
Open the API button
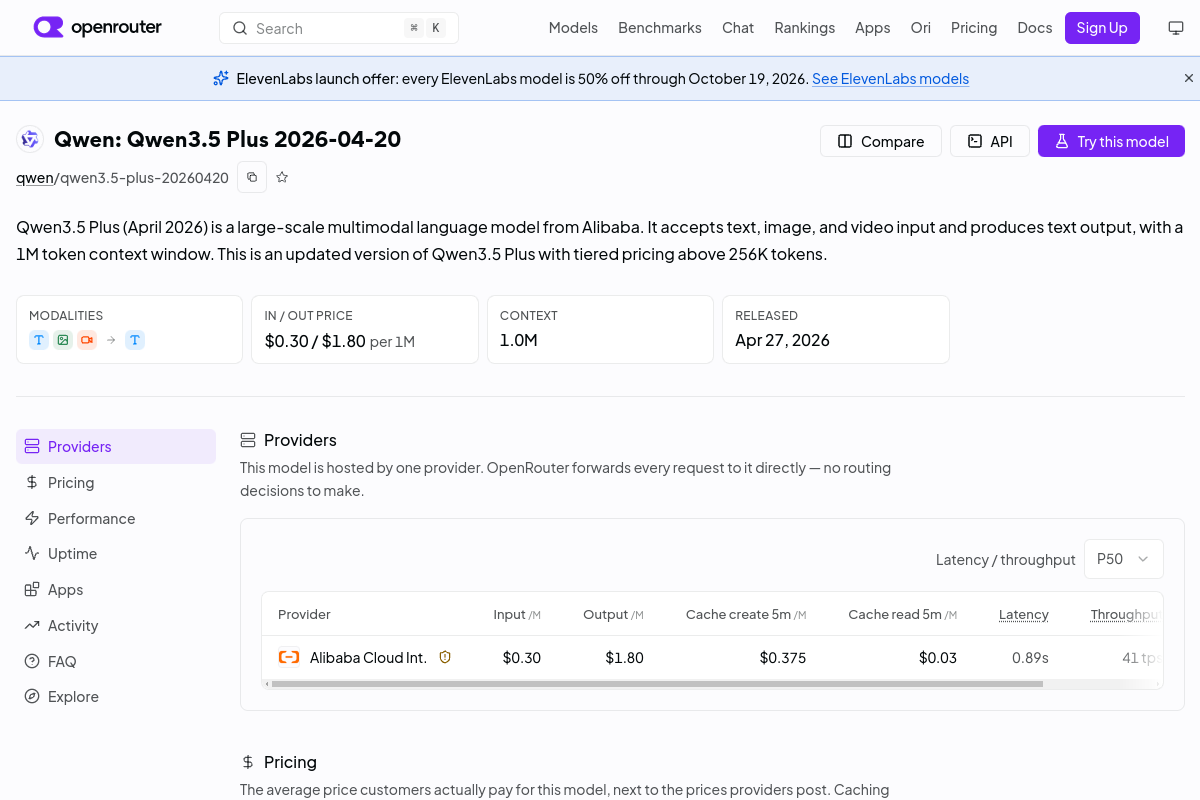[x=990, y=141]
